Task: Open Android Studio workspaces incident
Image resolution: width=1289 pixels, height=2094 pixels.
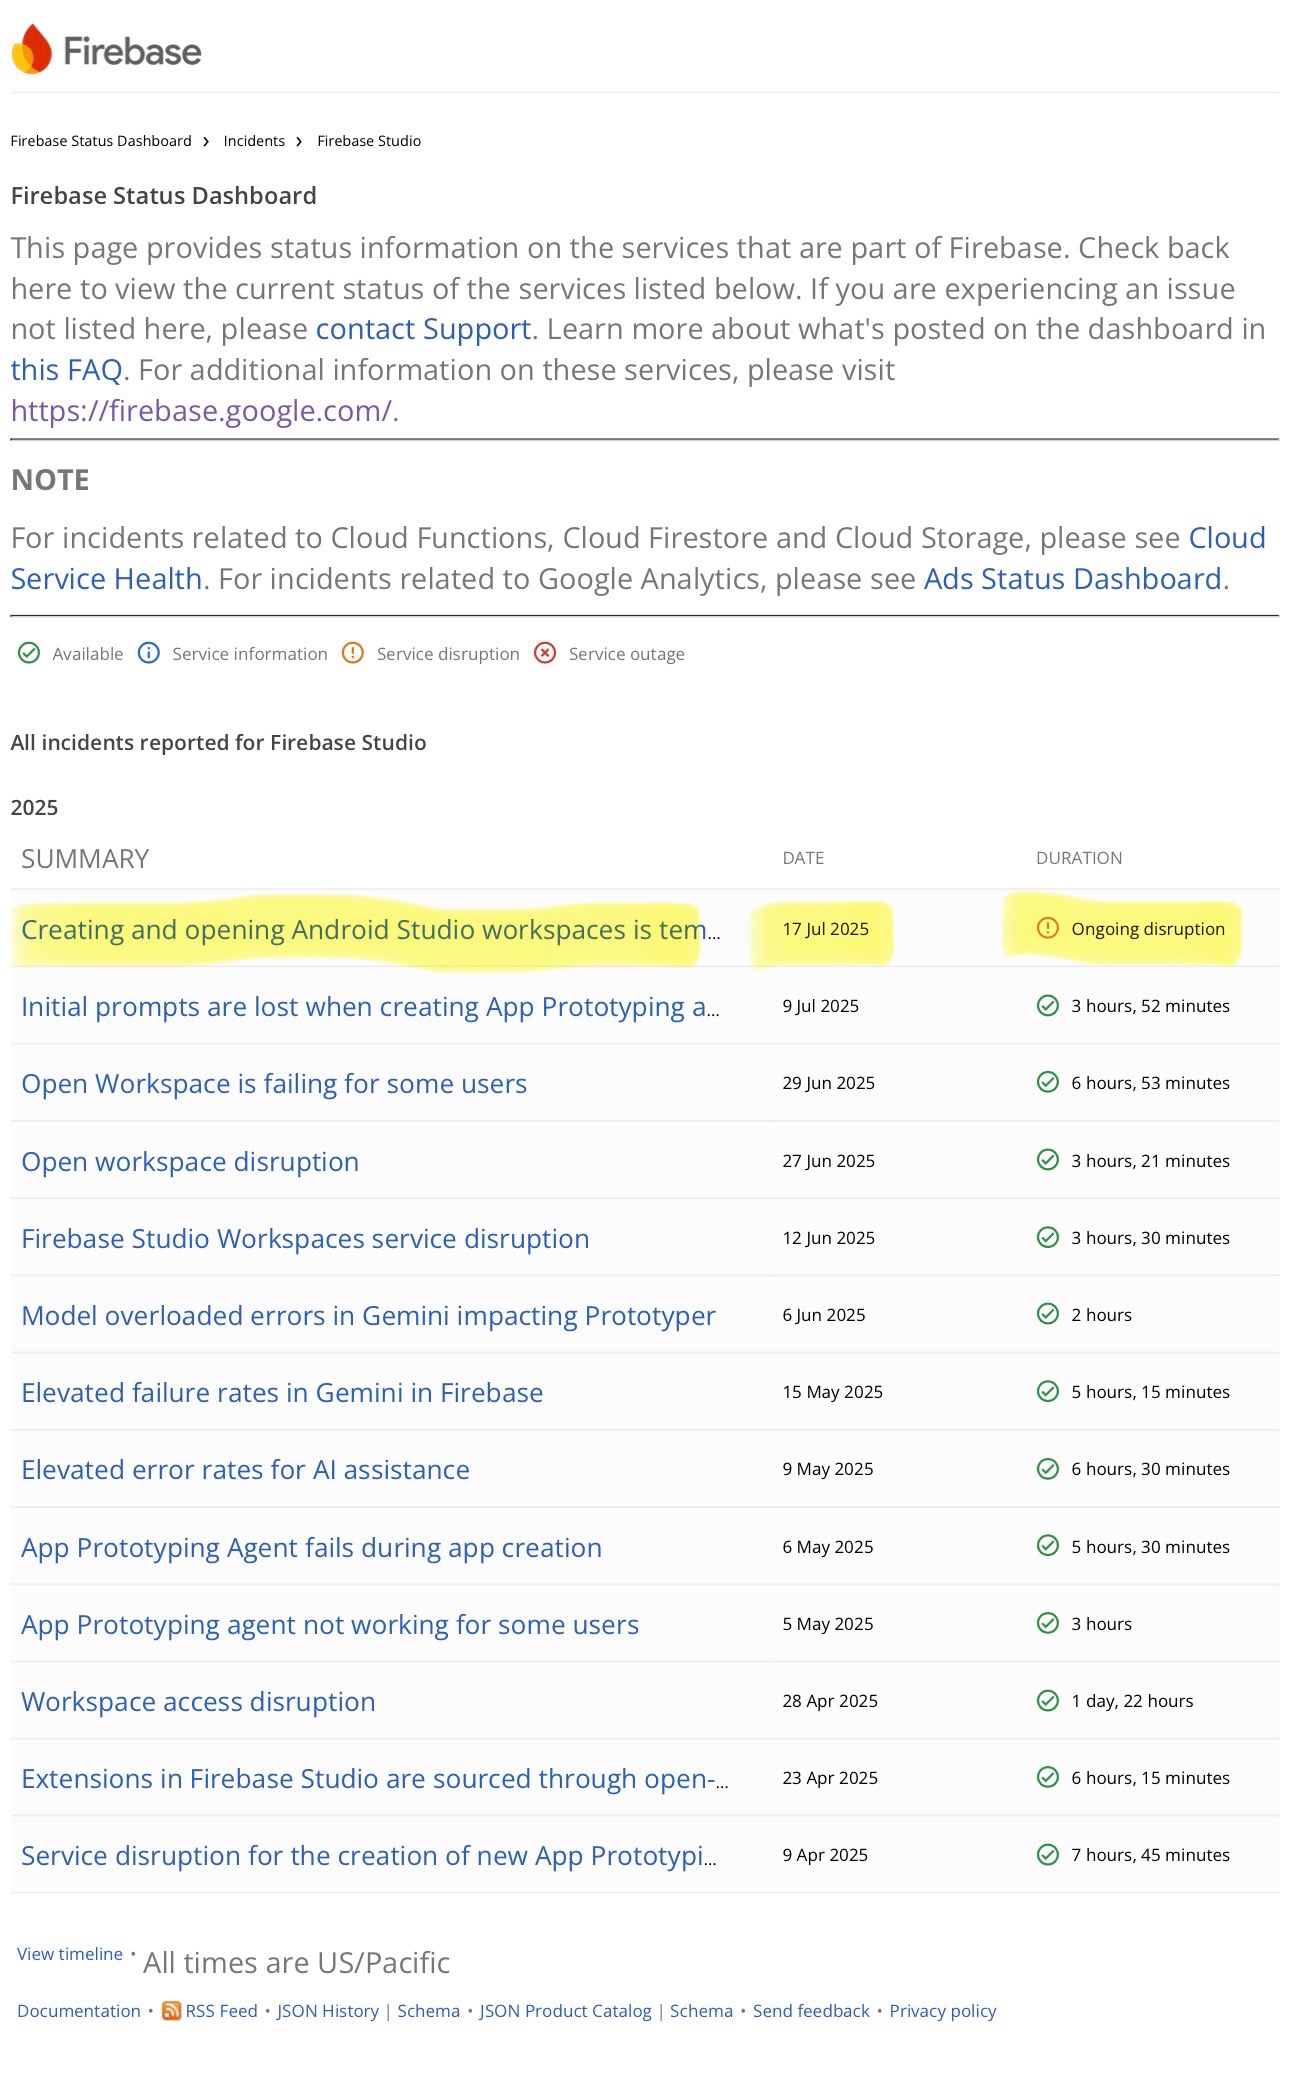Action: [x=370, y=930]
